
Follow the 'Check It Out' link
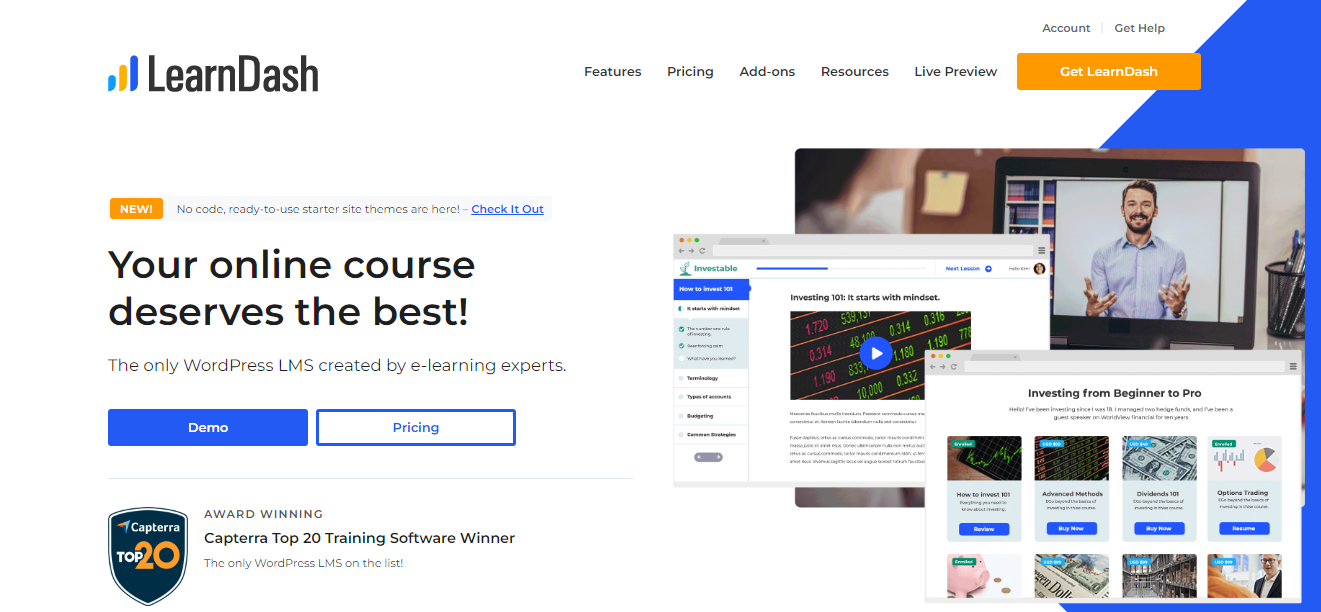507,209
